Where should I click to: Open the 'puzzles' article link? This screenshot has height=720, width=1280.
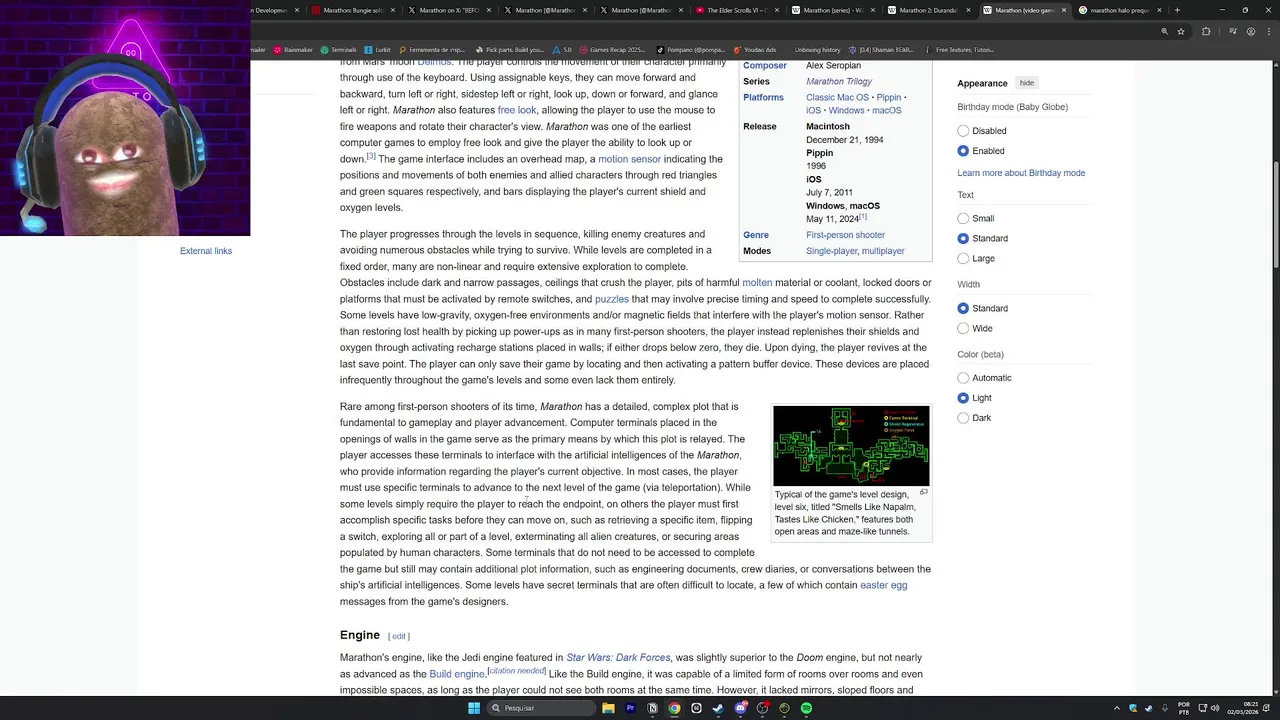pos(612,299)
